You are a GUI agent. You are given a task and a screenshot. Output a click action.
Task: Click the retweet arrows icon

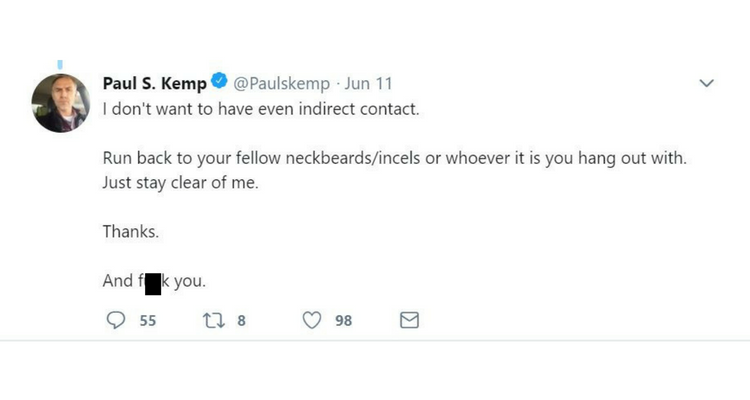tap(213, 321)
